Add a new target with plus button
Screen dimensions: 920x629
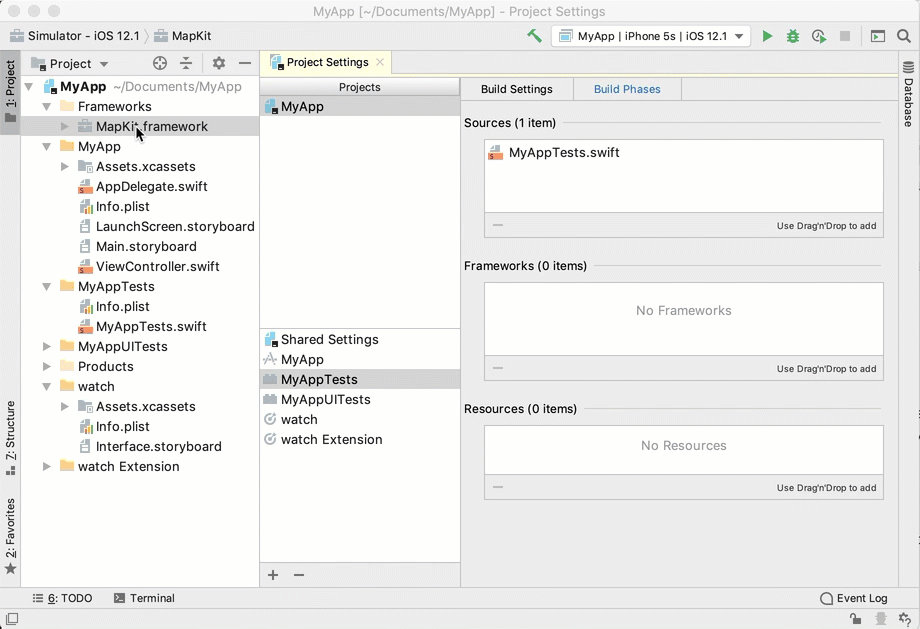click(273, 575)
